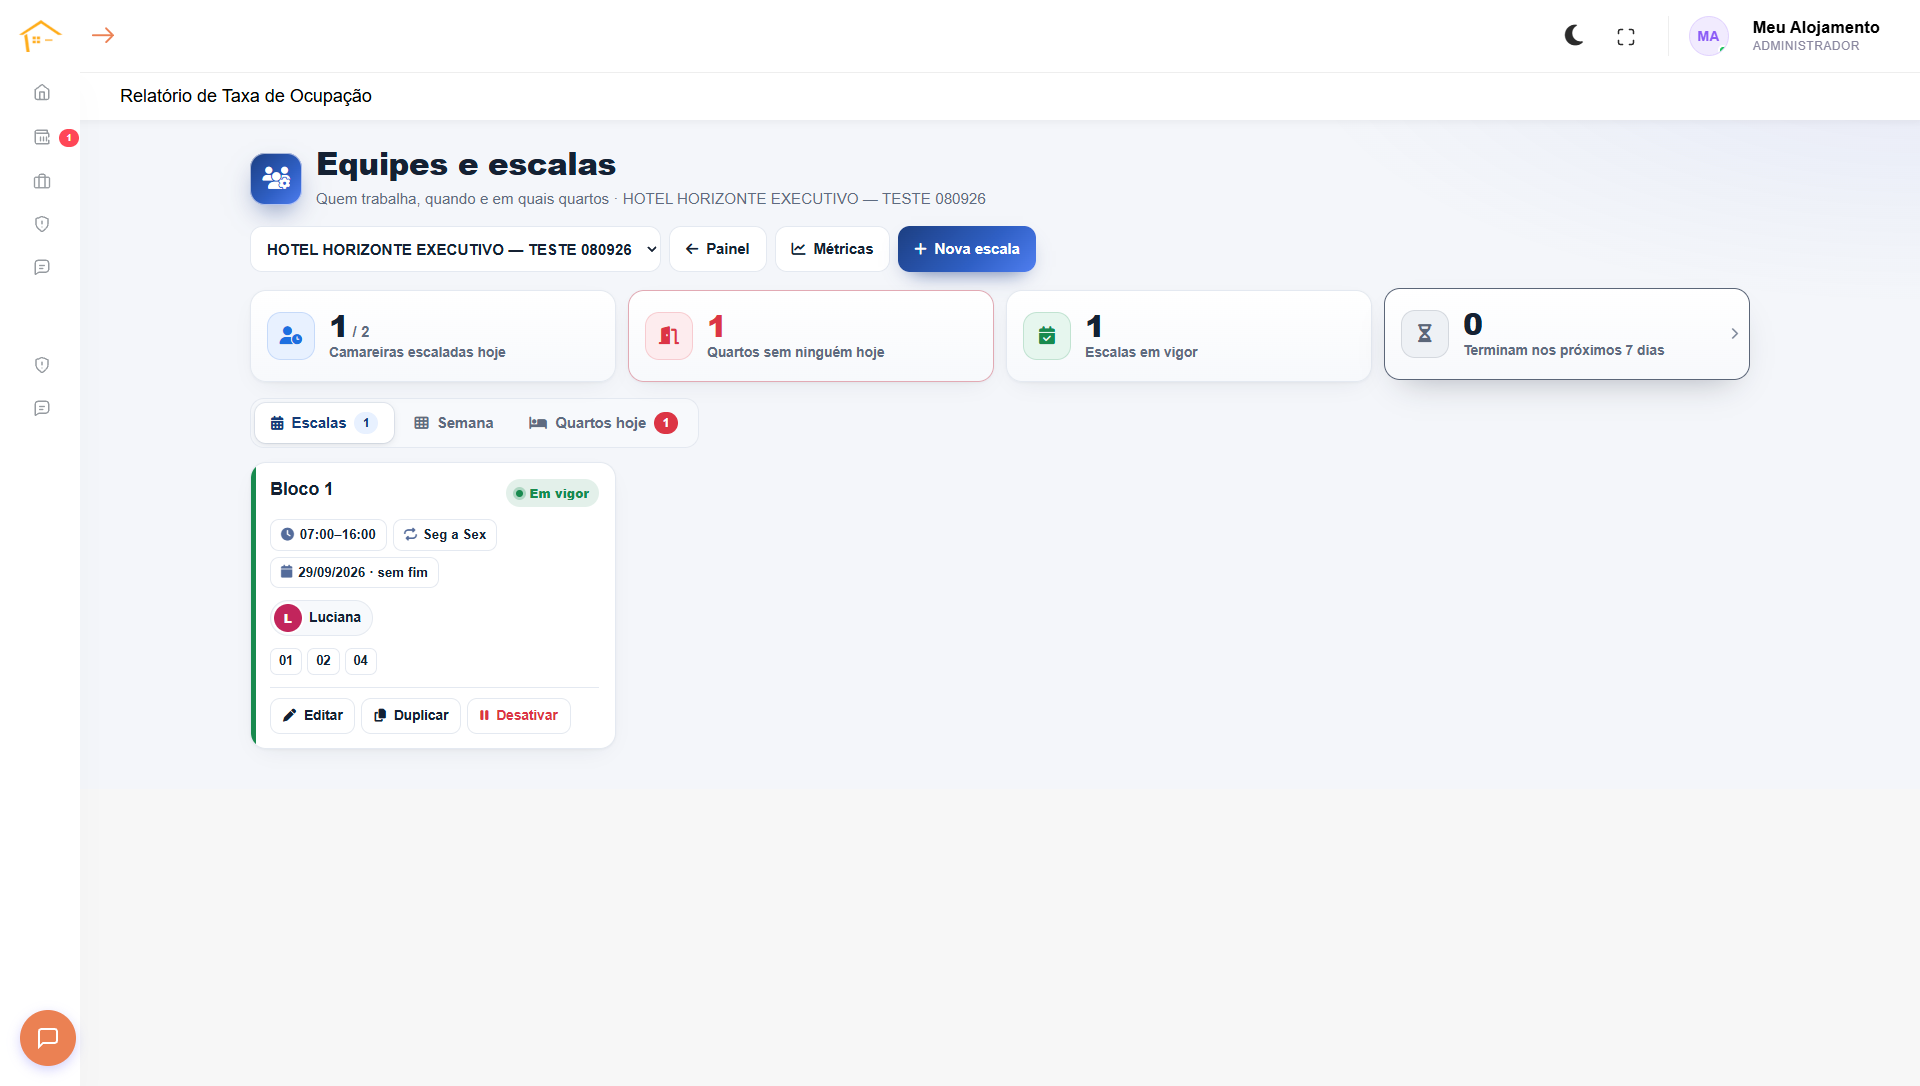Click the lower chat message icon in sidebar

(x=42, y=408)
